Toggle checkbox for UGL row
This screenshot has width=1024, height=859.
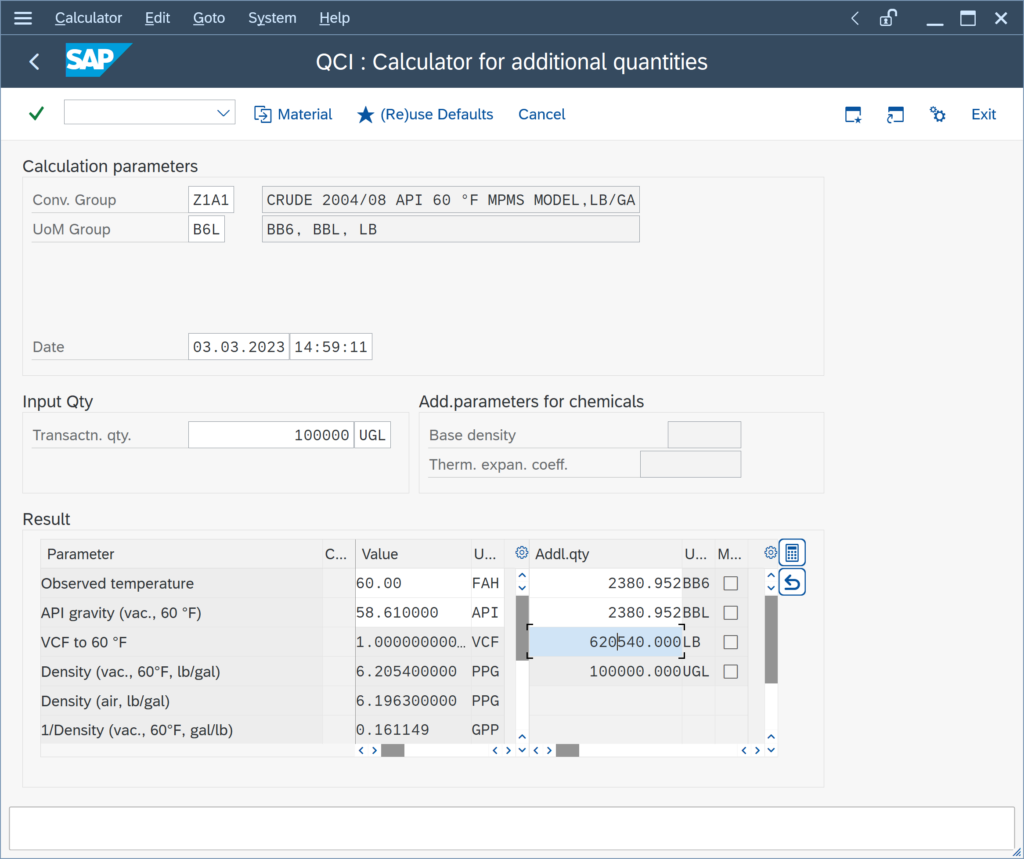(x=731, y=672)
